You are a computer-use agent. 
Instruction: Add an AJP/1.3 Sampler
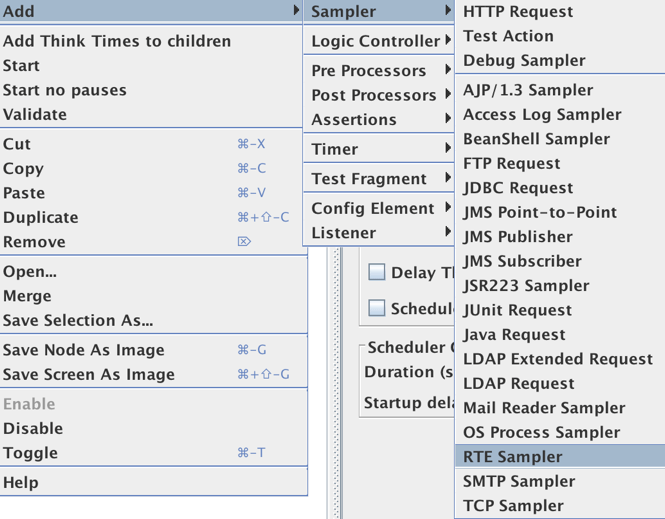560,90
